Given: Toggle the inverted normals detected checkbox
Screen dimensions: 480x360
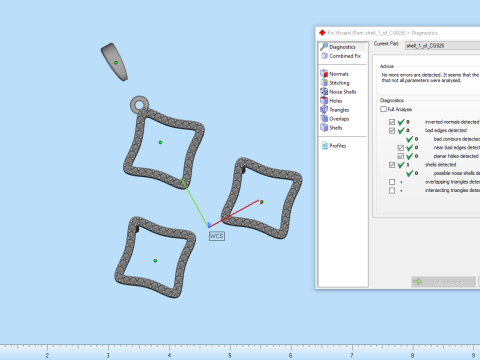Looking at the screenshot, I should coord(392,122).
